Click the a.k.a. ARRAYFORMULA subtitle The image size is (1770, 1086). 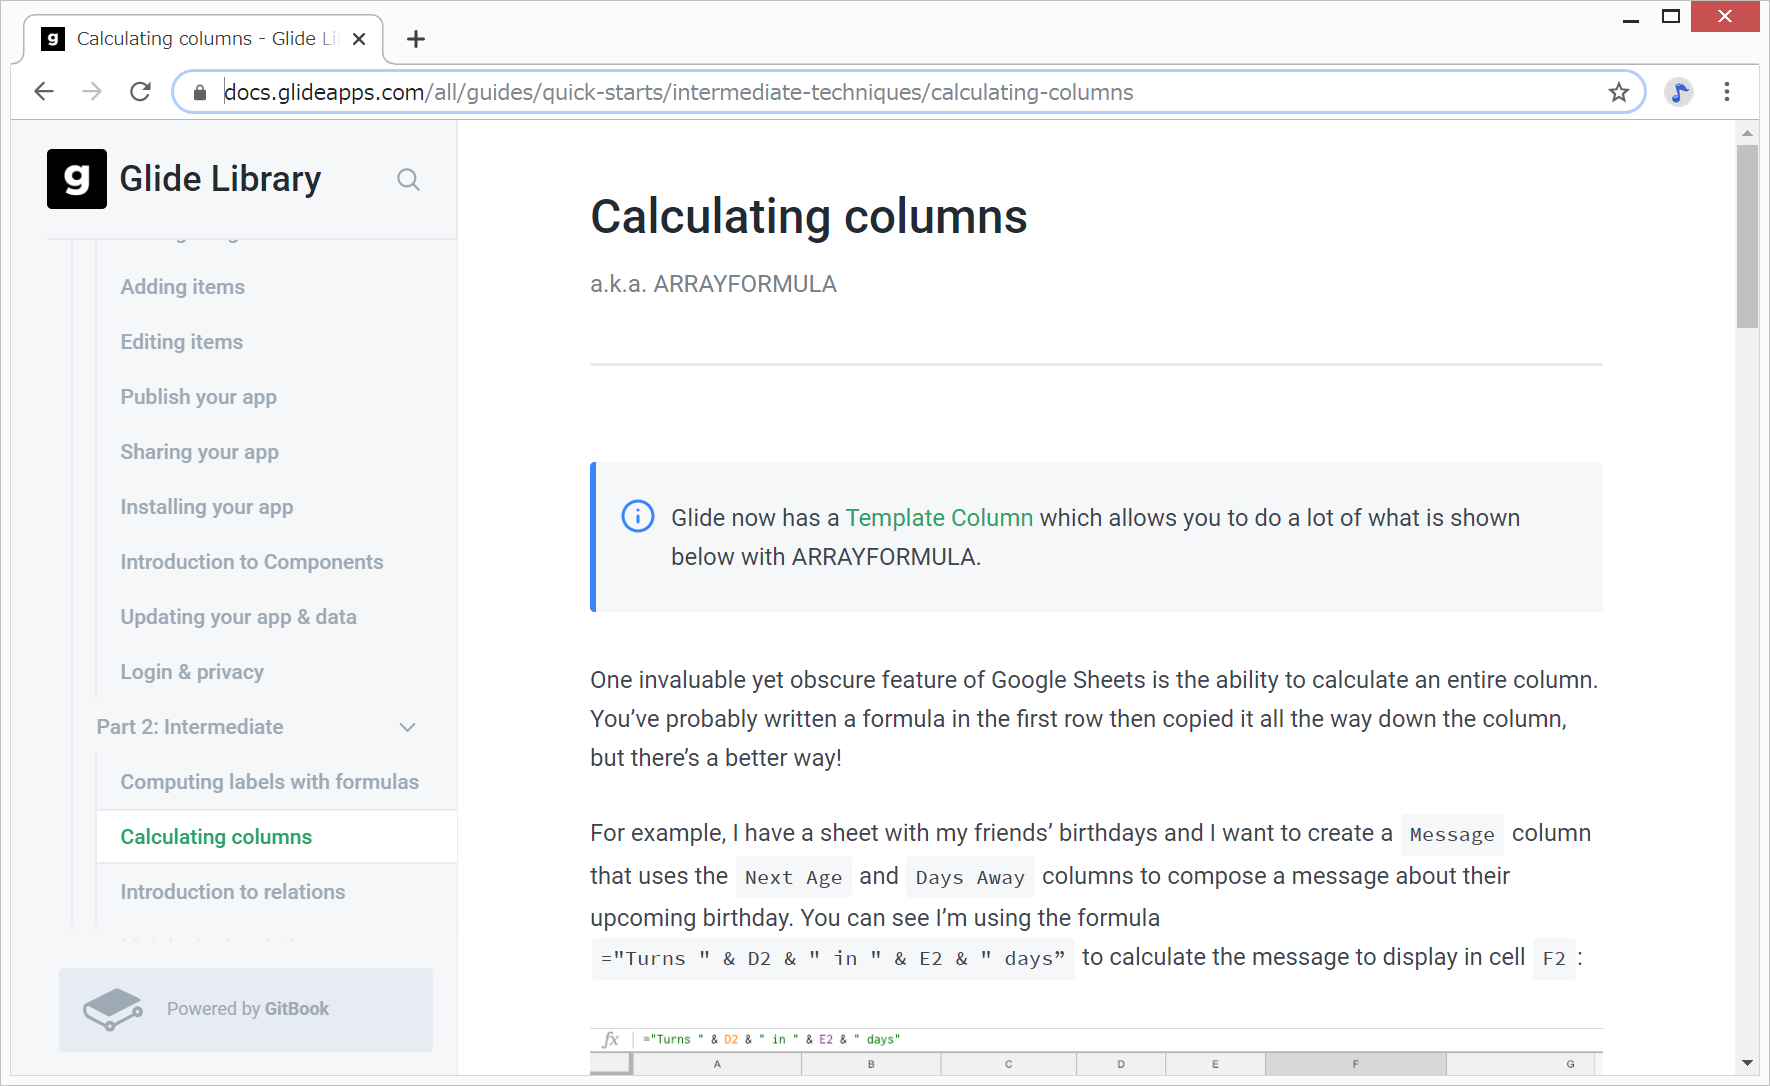pos(713,284)
